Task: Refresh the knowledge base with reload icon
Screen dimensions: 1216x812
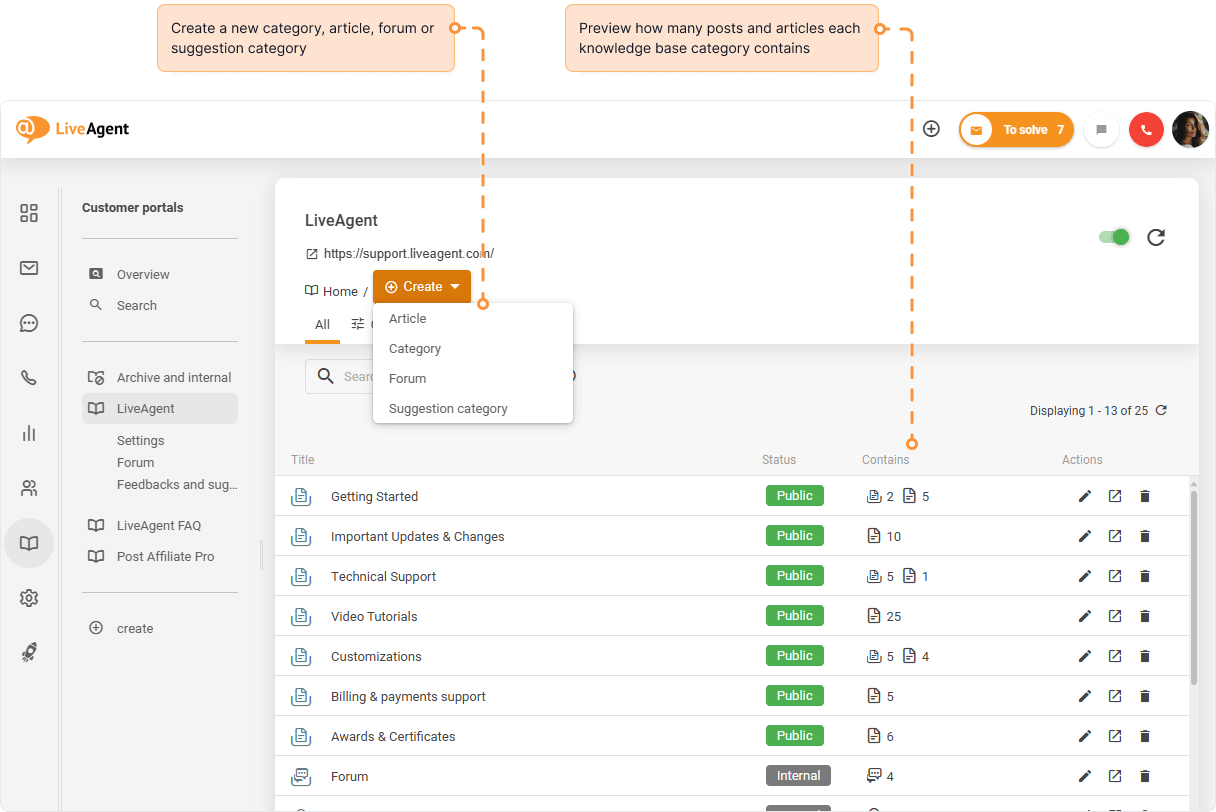Action: [x=1156, y=237]
